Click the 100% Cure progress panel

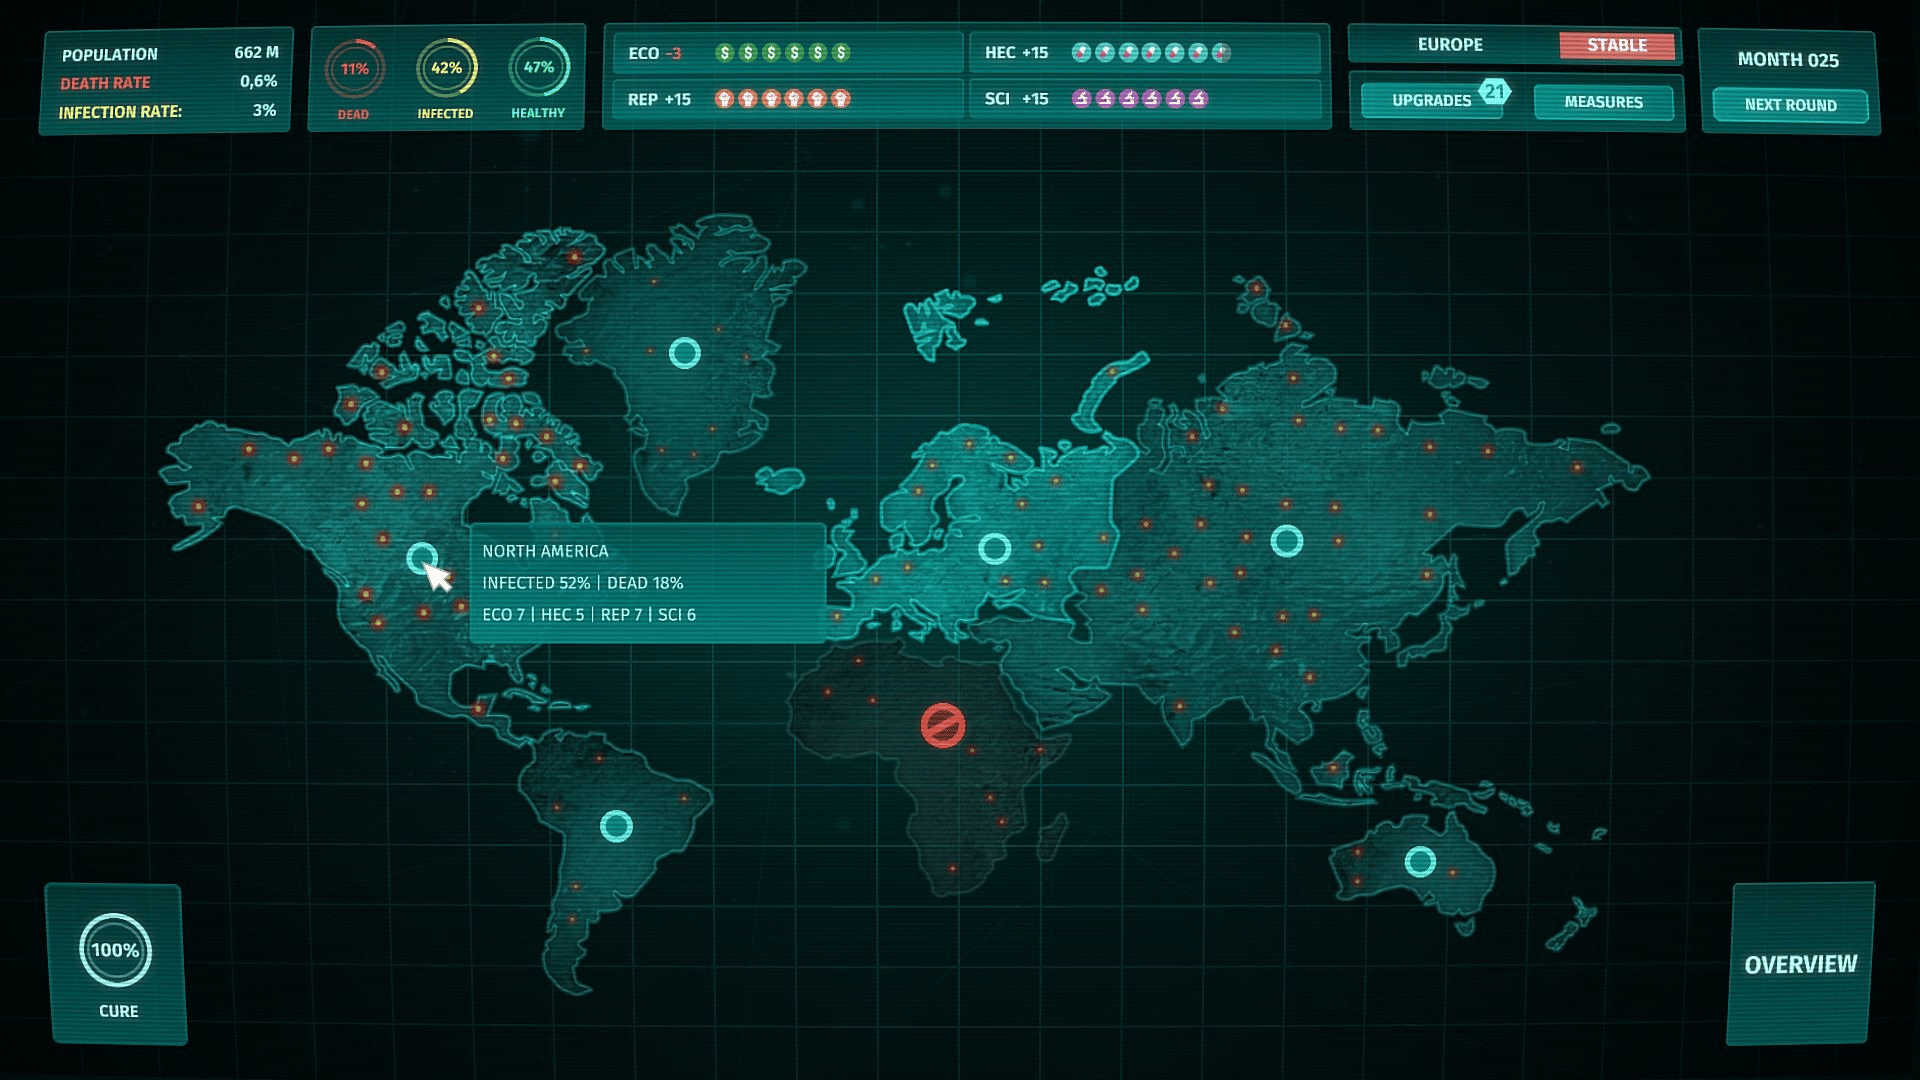[x=116, y=963]
